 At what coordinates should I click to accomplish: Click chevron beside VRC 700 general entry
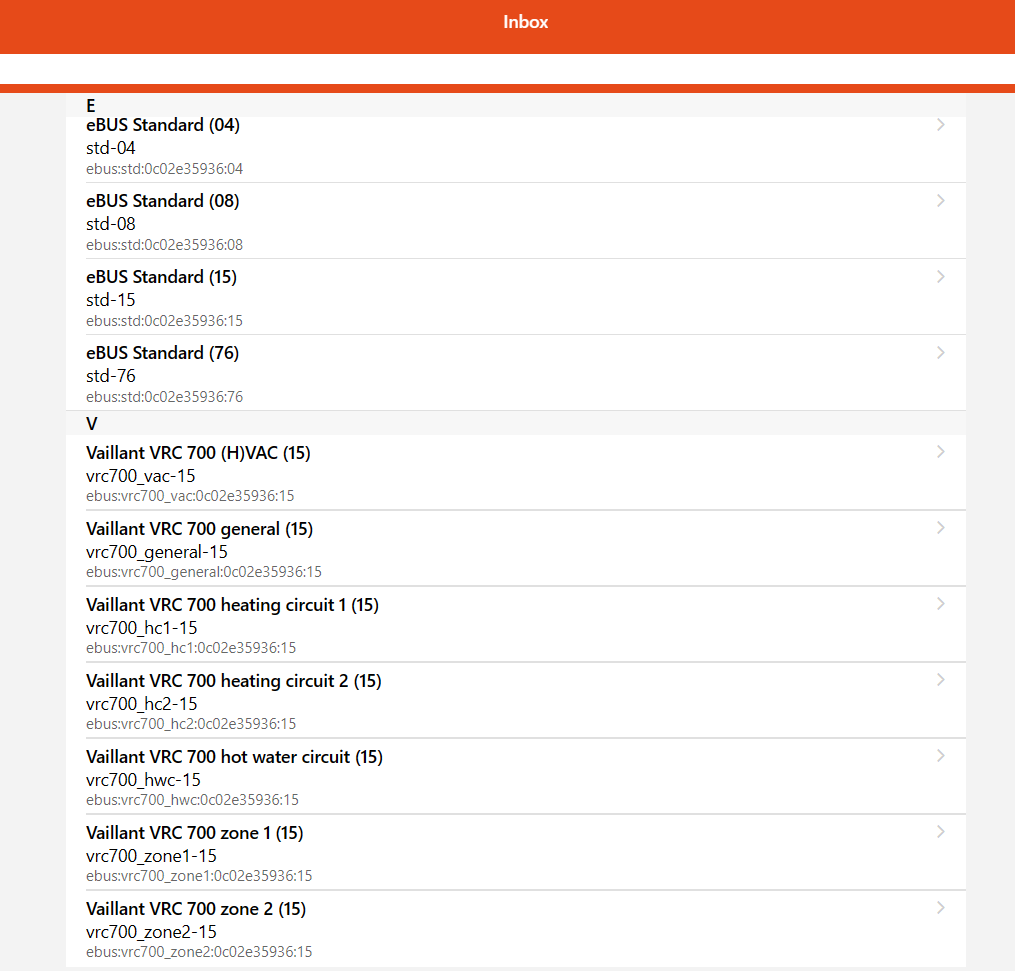pyautogui.click(x=940, y=528)
